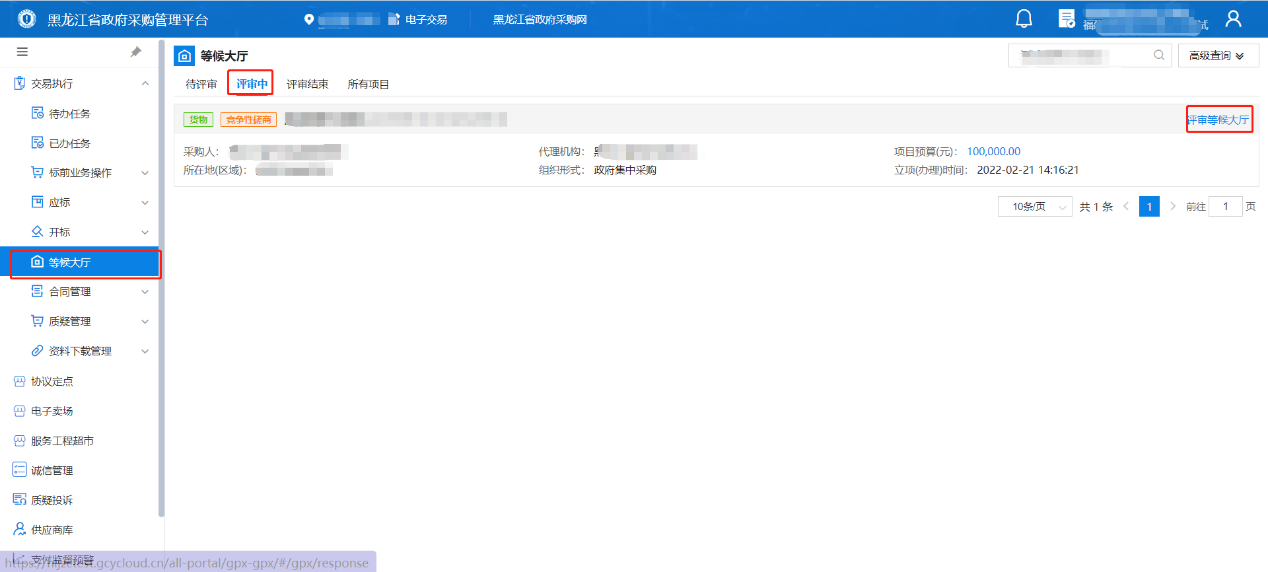Viewport: 1268px width, 572px height.
Task: Click the location pin icon in header
Action: (309, 20)
